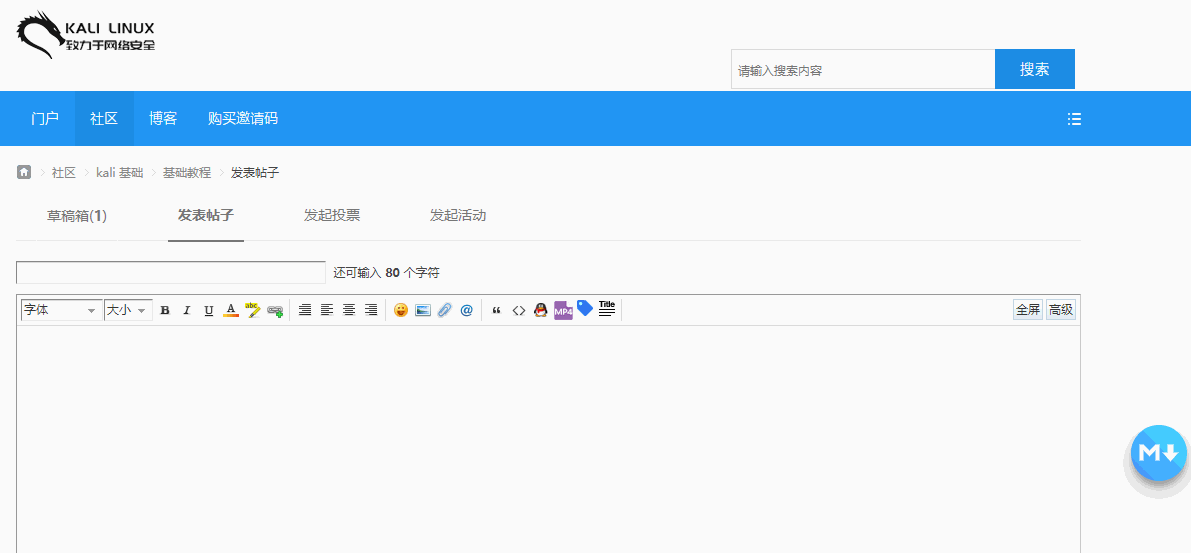The image size is (1191, 553).
Task: Switch to the 草稿箱(1) tab
Action: tap(77, 216)
